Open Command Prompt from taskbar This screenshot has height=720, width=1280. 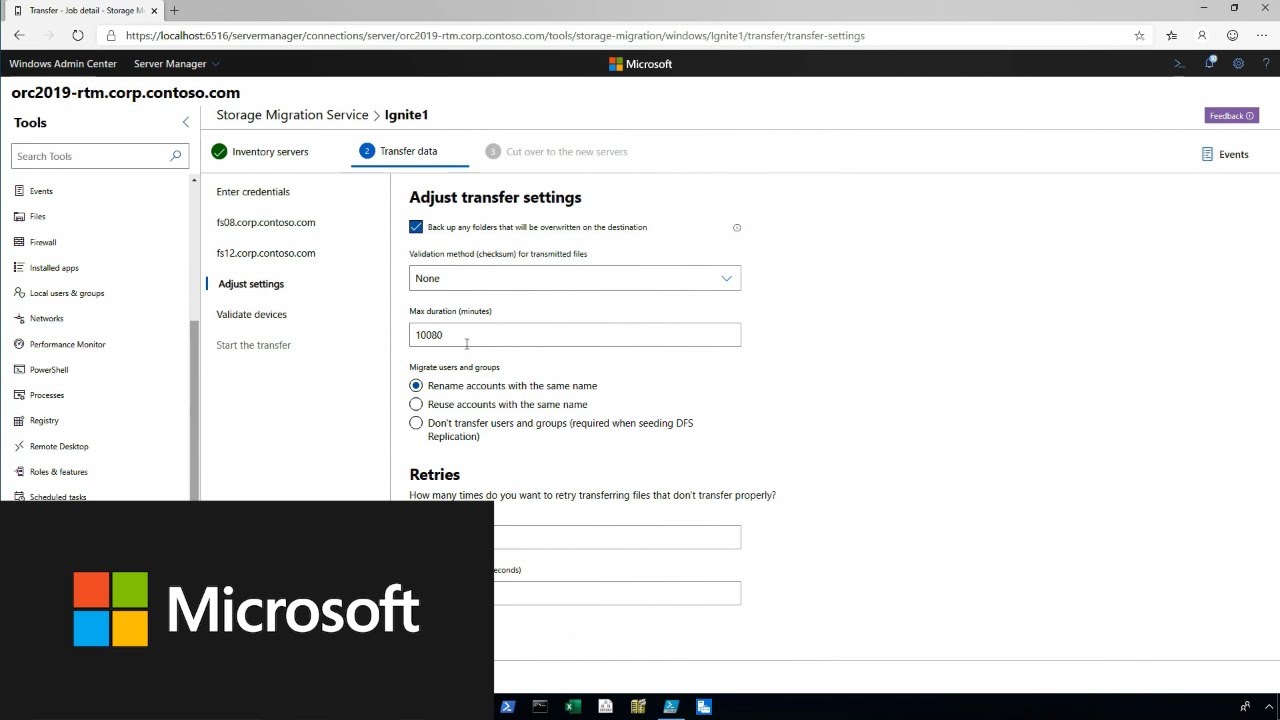540,706
